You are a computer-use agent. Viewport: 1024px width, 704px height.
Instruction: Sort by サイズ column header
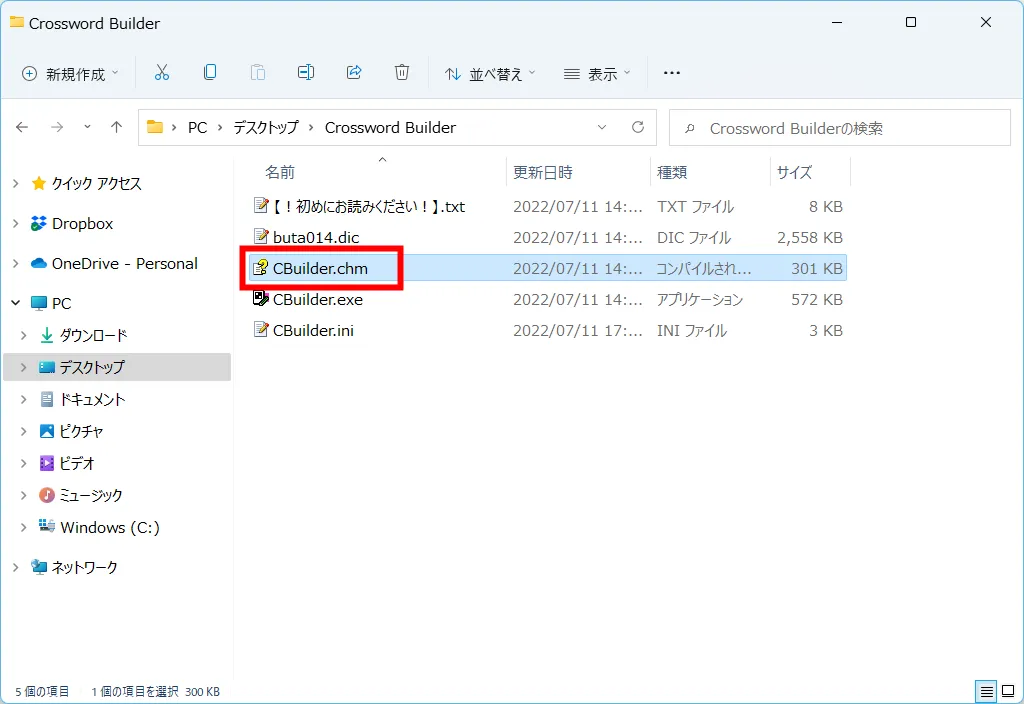pyautogui.click(x=794, y=172)
